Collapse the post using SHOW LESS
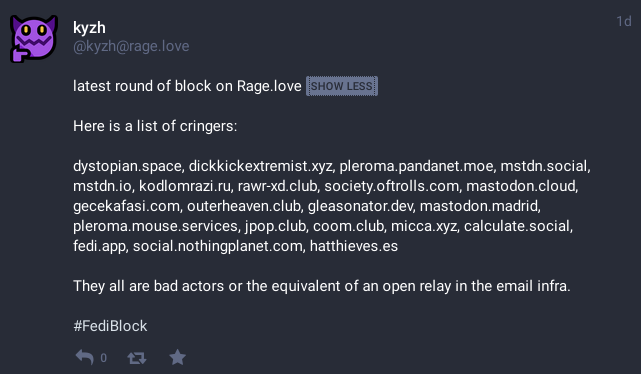This screenshot has height=374, width=641. click(x=342, y=86)
